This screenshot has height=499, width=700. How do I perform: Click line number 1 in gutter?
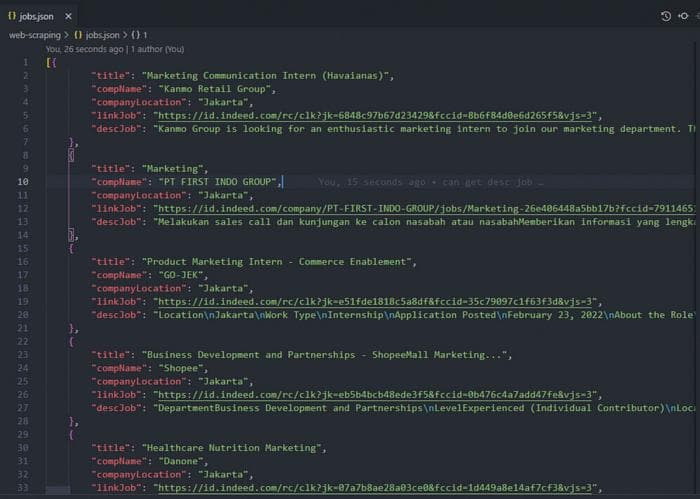pyautogui.click(x=25, y=62)
